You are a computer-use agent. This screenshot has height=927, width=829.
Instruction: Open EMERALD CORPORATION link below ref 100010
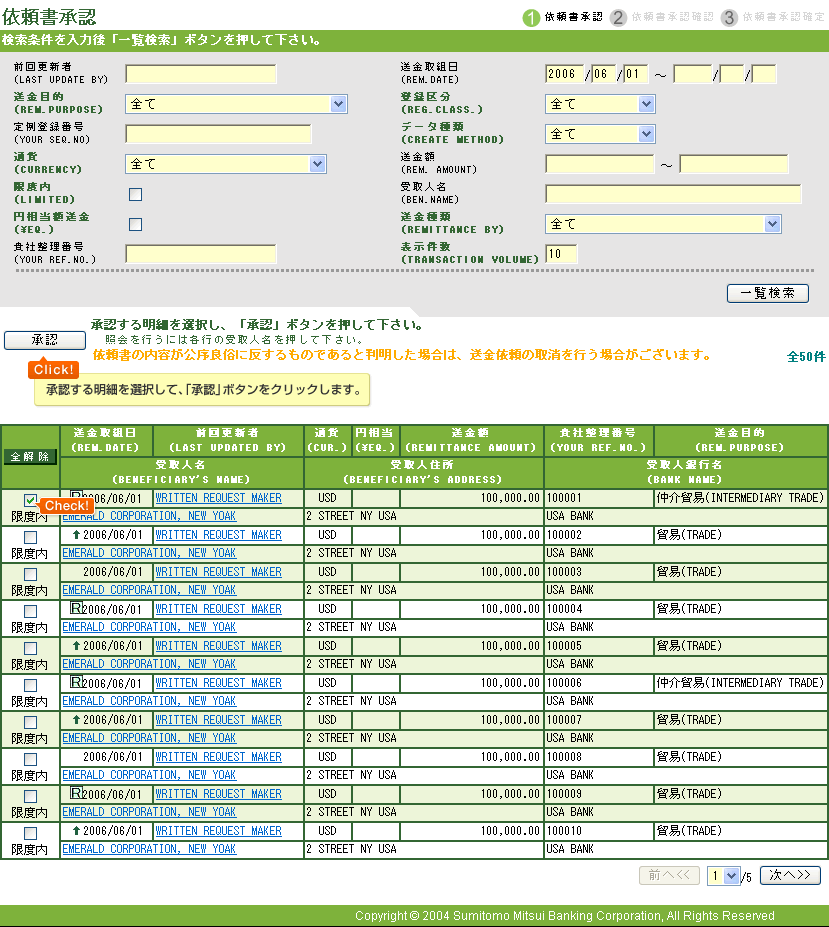pyautogui.click(x=149, y=849)
